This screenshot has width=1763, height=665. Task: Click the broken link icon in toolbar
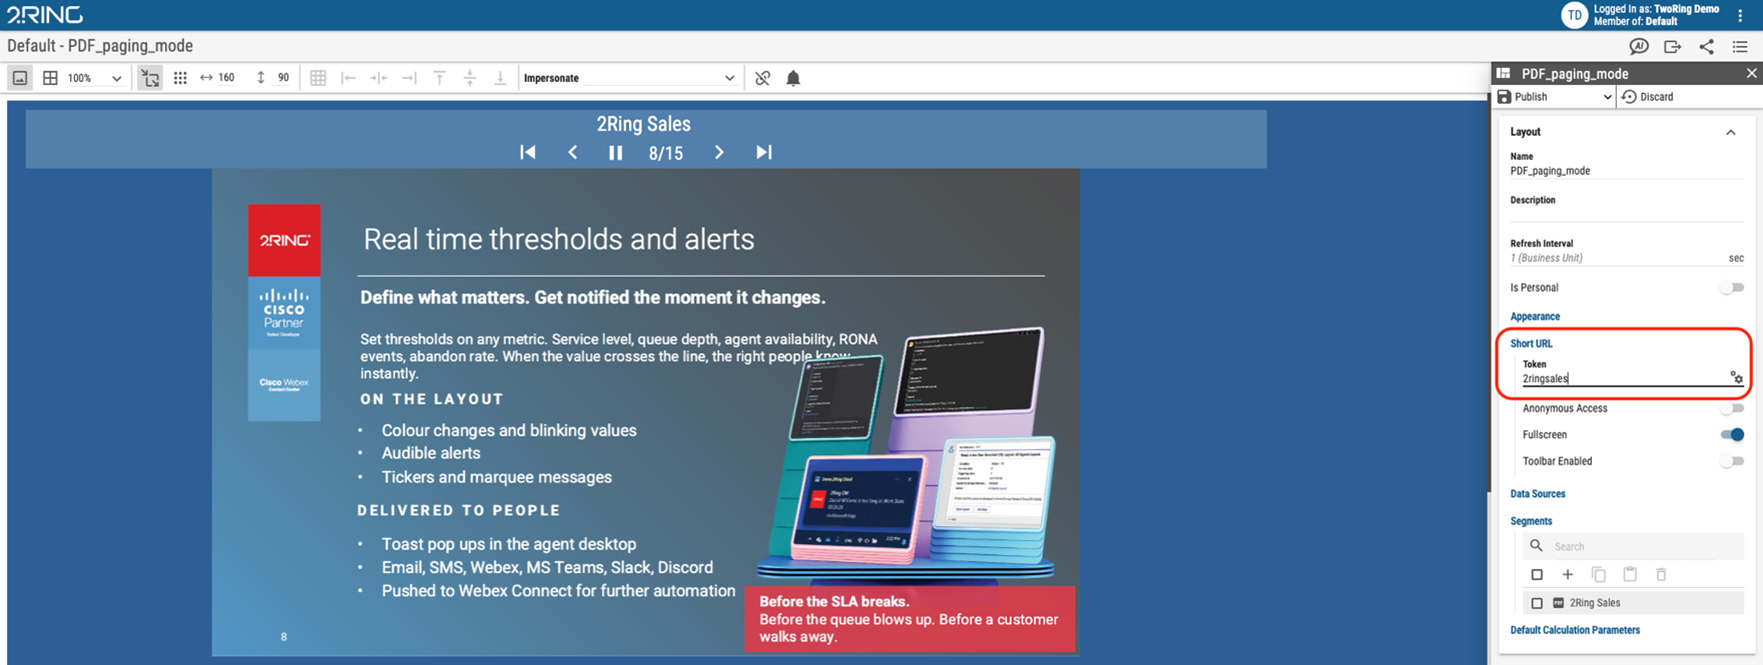[763, 78]
